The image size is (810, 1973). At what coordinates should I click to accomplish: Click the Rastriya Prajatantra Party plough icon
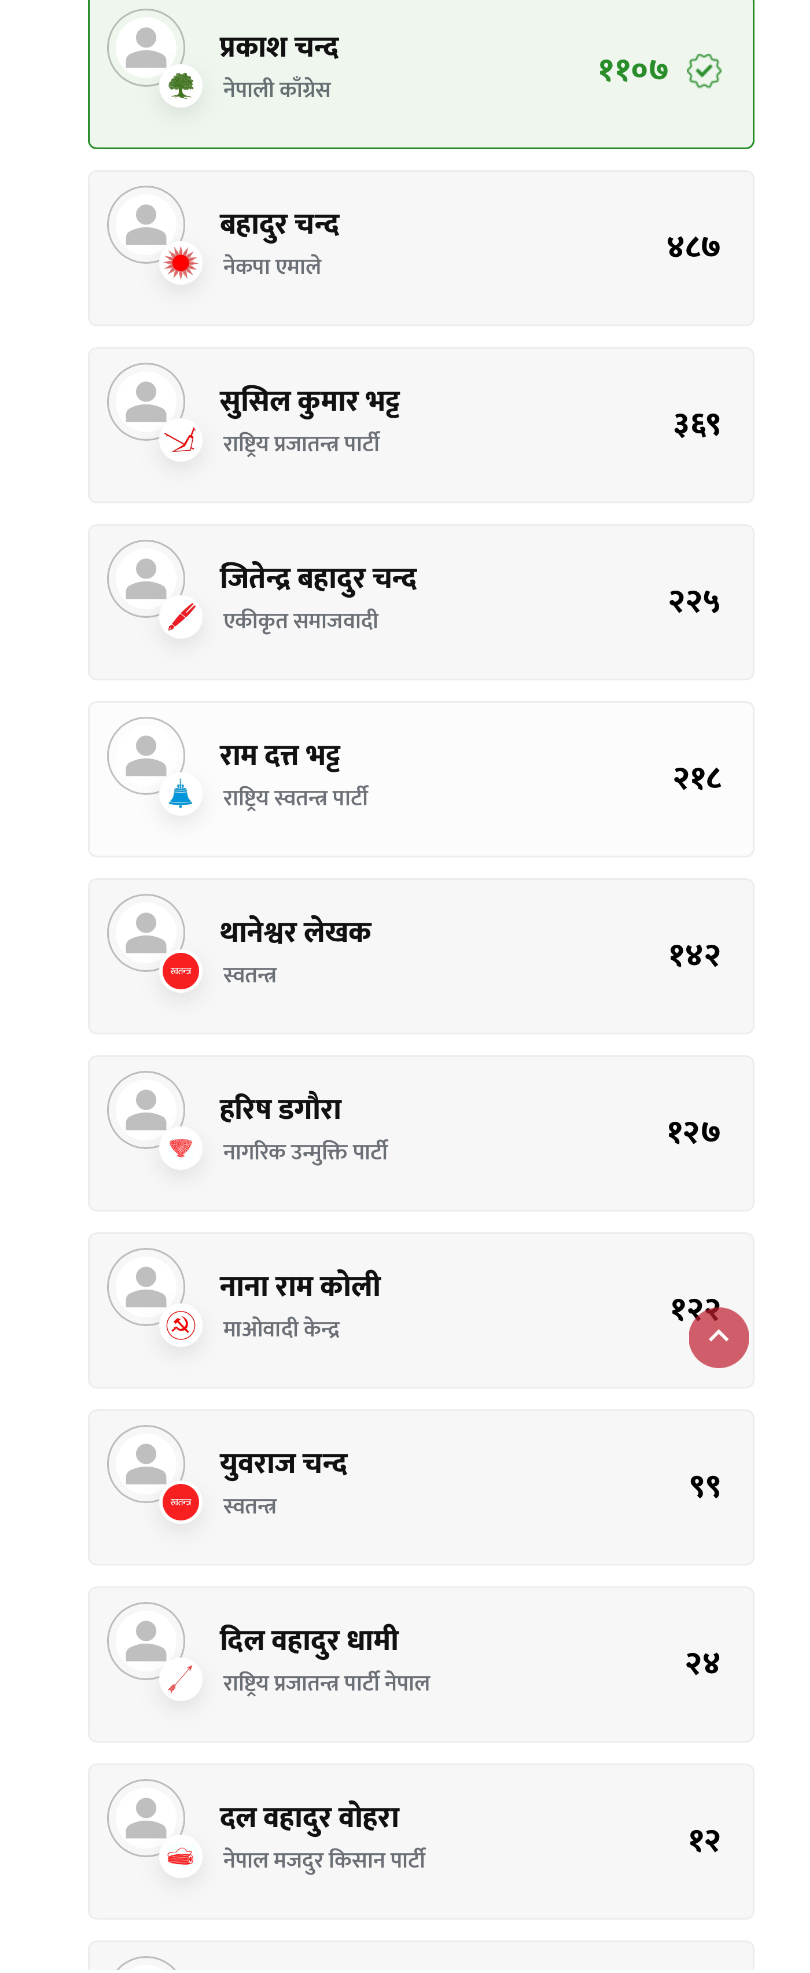181,440
